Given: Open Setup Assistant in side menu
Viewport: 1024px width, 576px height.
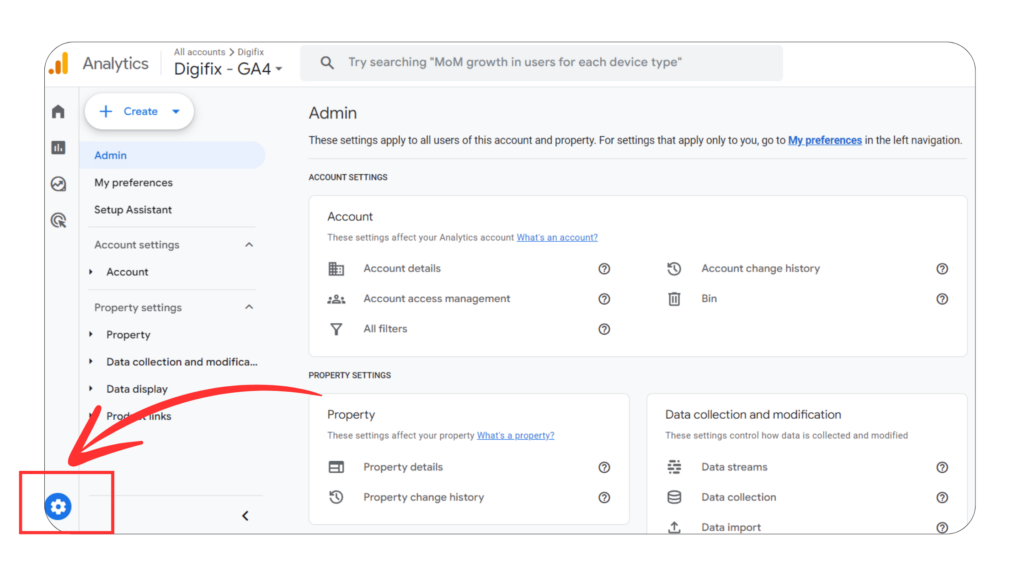Looking at the screenshot, I should coord(133,210).
